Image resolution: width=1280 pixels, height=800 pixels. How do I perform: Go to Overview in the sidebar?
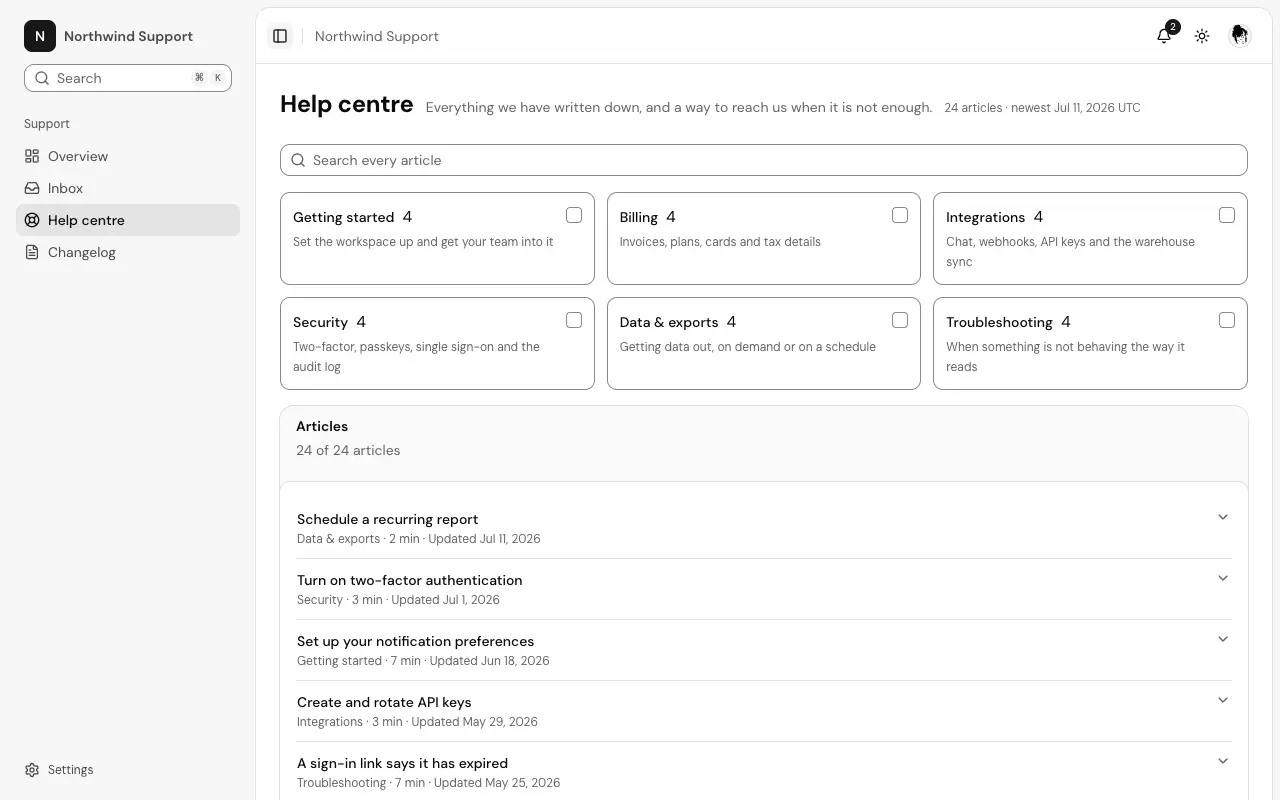[128, 156]
